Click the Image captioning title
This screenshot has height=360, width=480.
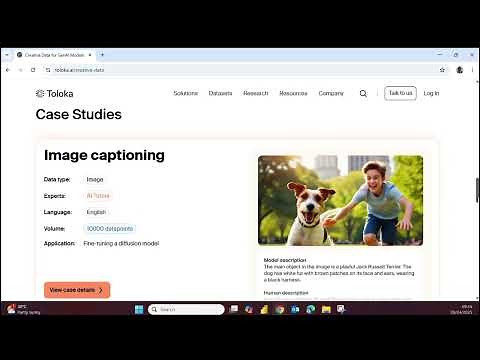point(104,155)
